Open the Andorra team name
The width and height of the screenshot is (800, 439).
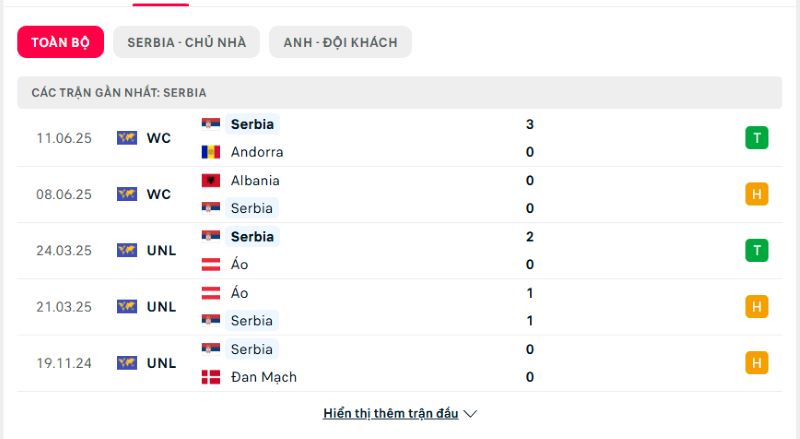[x=257, y=152]
